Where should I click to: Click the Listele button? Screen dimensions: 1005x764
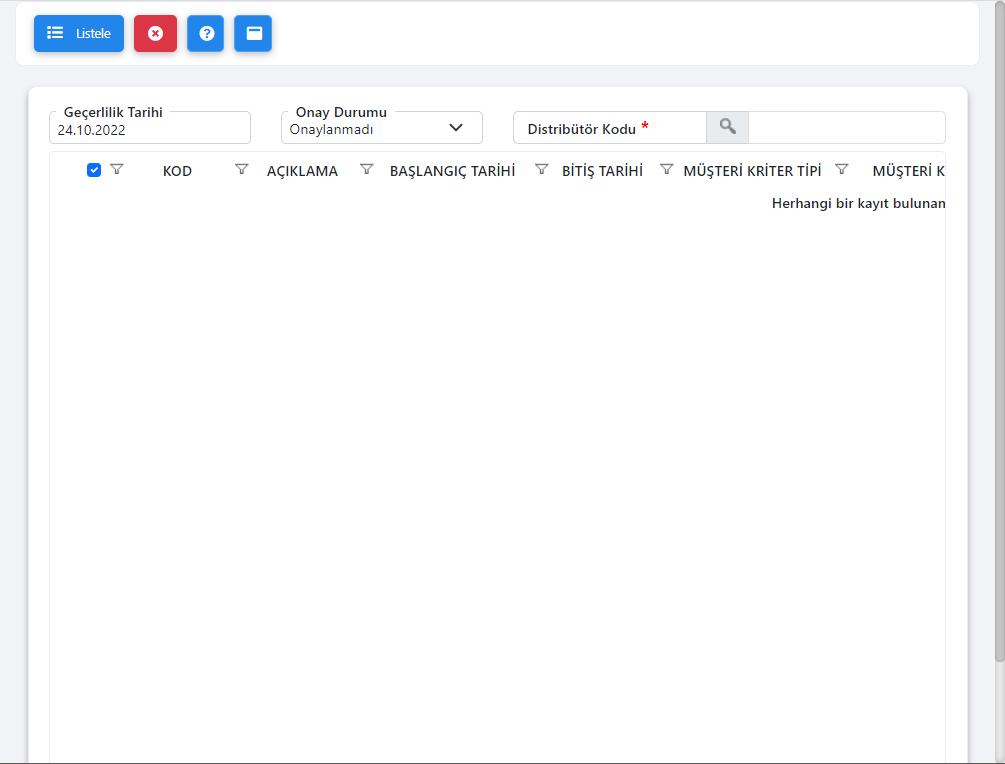coord(79,33)
